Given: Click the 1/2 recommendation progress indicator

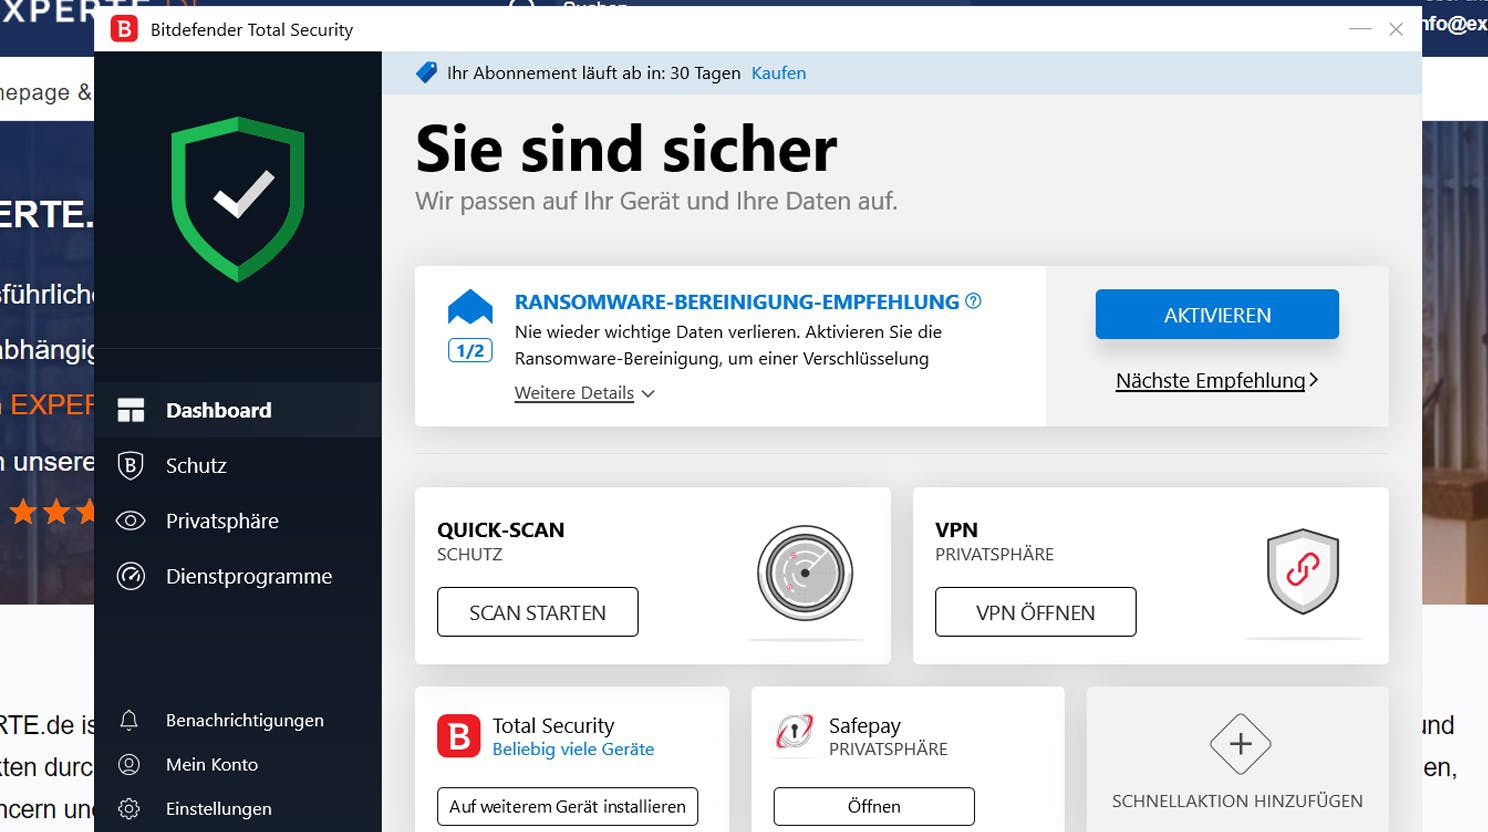Looking at the screenshot, I should [x=469, y=350].
